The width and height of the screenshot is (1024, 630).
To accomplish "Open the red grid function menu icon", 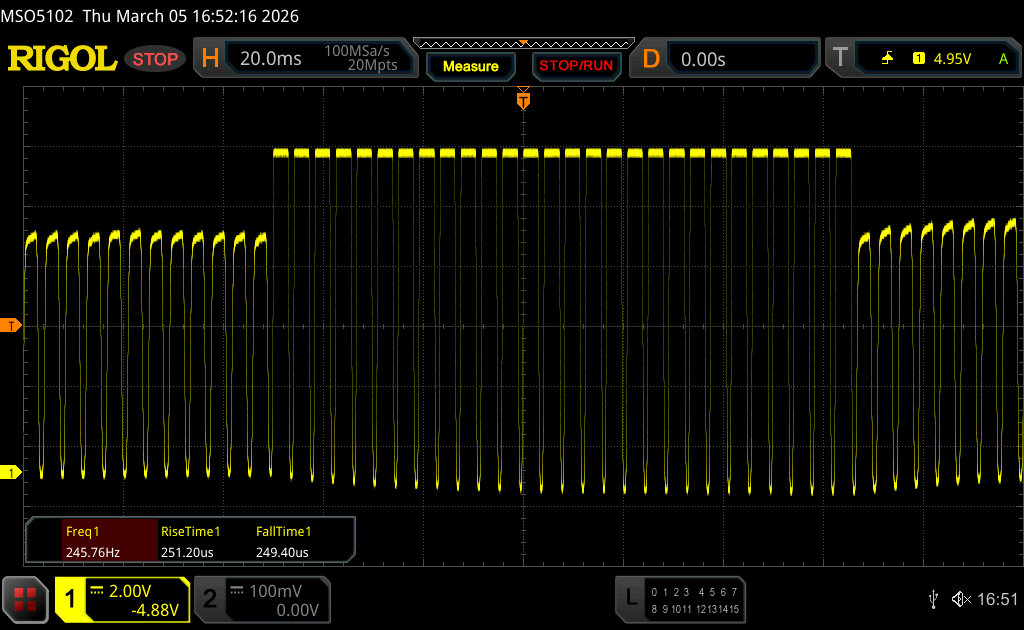I will 25,598.
